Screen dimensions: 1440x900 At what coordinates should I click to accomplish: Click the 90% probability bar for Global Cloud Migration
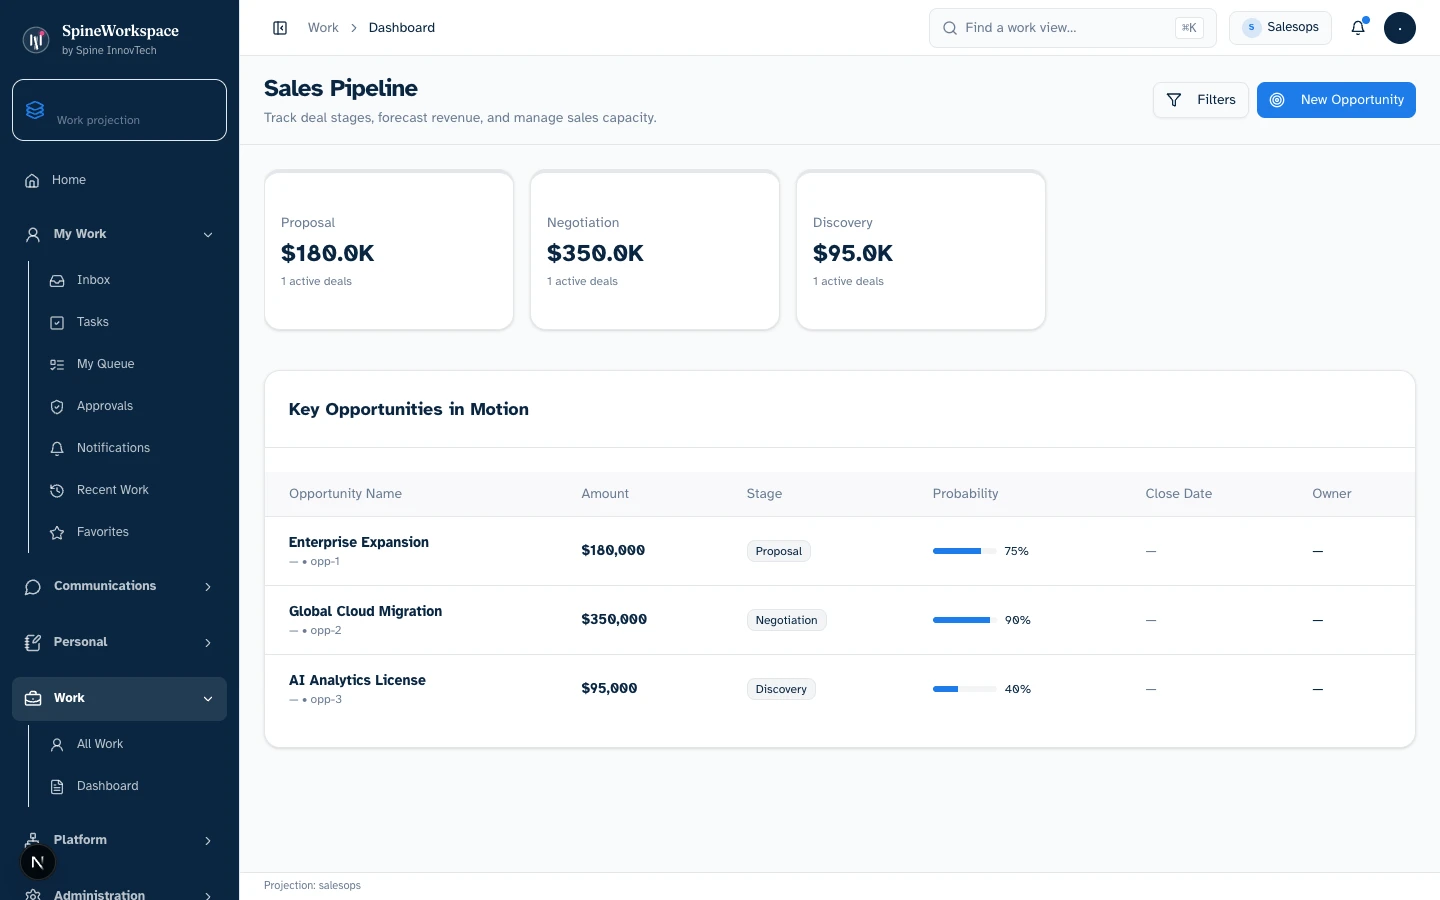(x=964, y=620)
